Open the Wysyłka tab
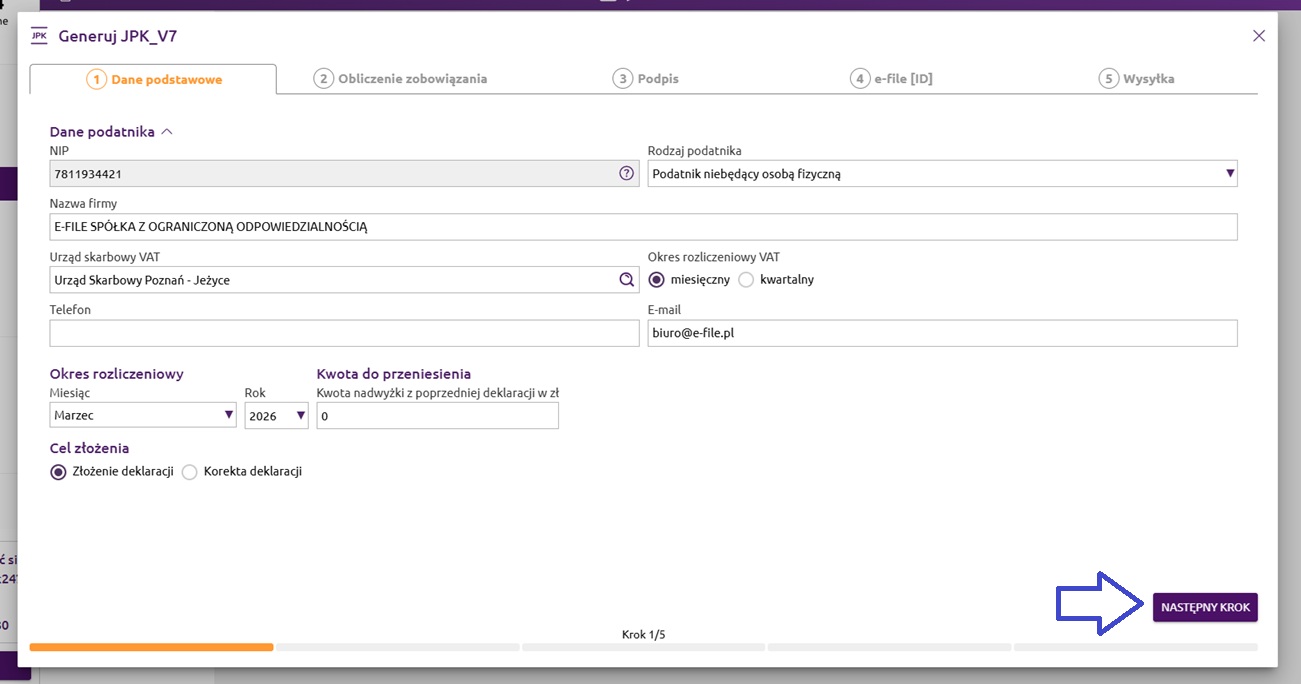Screen dimensions: 1301x684 click(x=1136, y=79)
